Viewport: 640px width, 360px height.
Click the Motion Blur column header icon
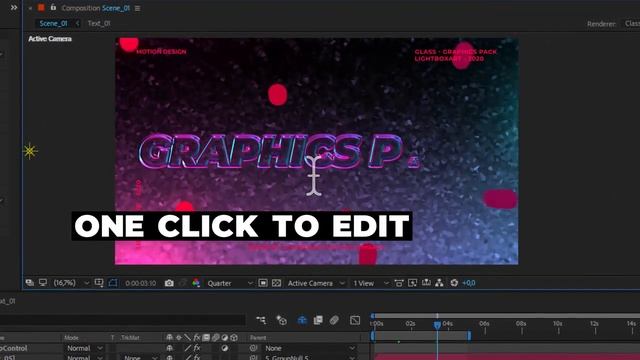tap(216, 338)
